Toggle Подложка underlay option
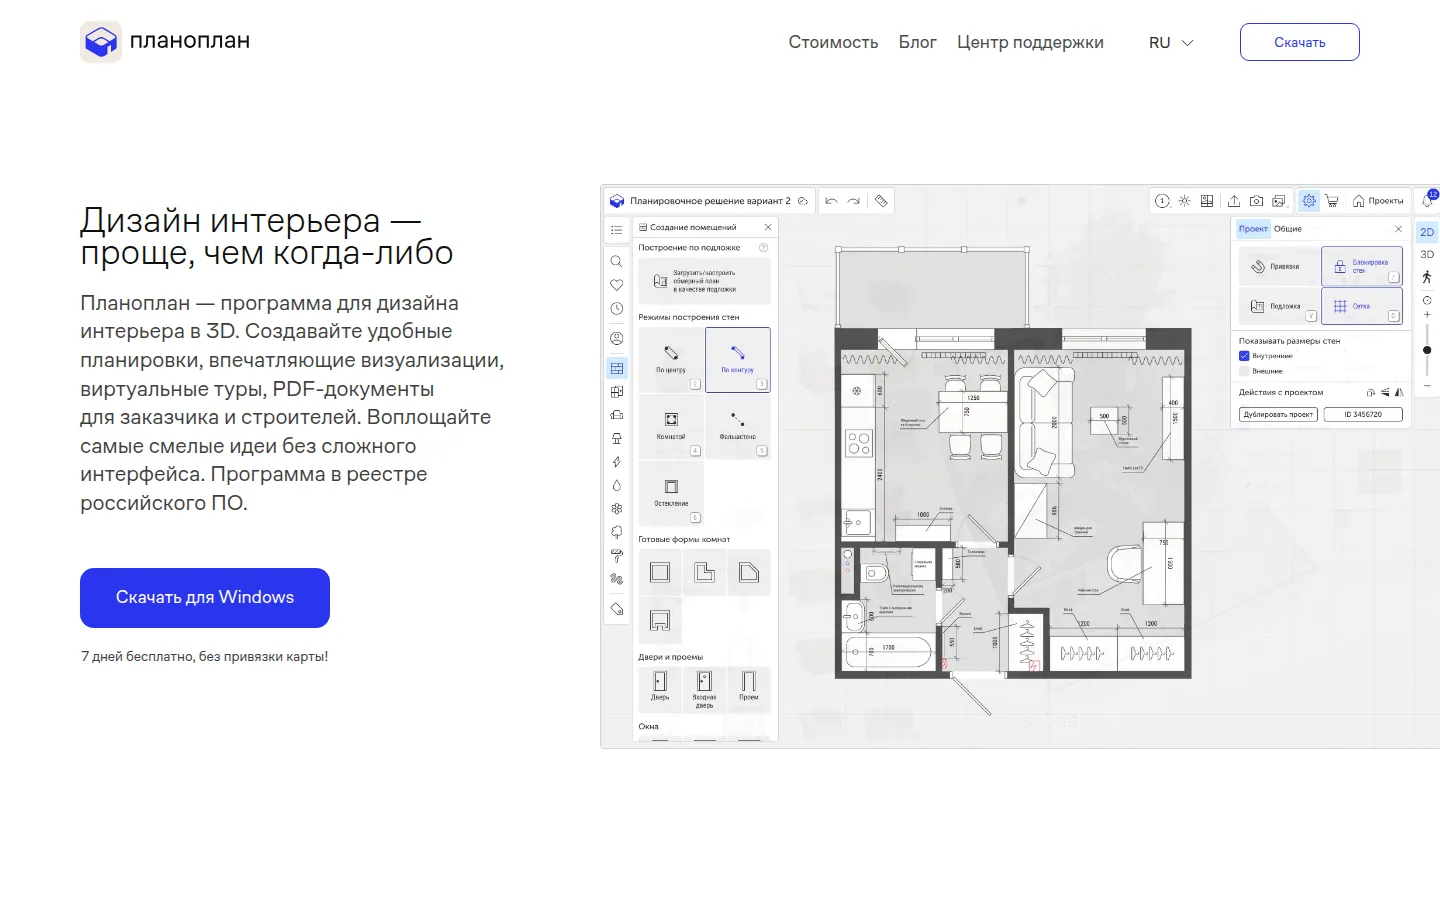 point(1279,306)
